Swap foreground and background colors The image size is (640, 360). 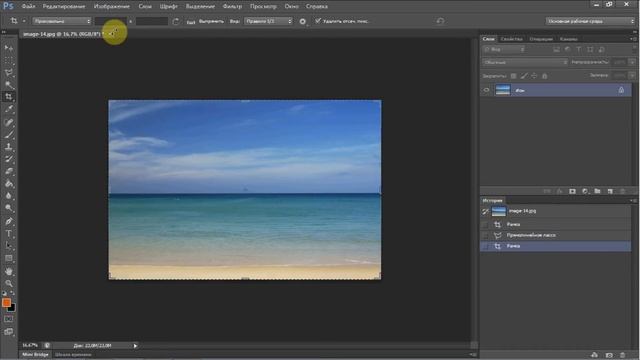13,293
